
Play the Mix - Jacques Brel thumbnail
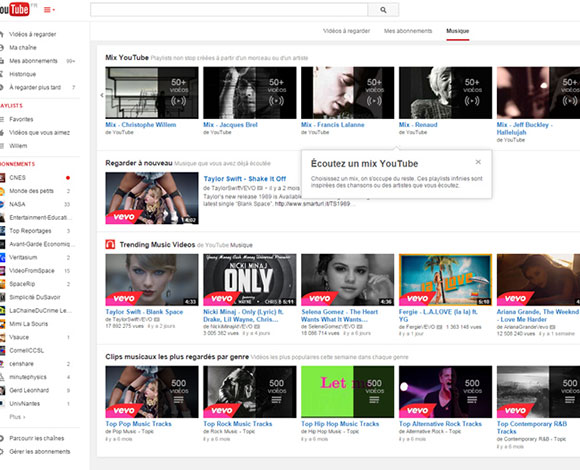click(x=250, y=93)
